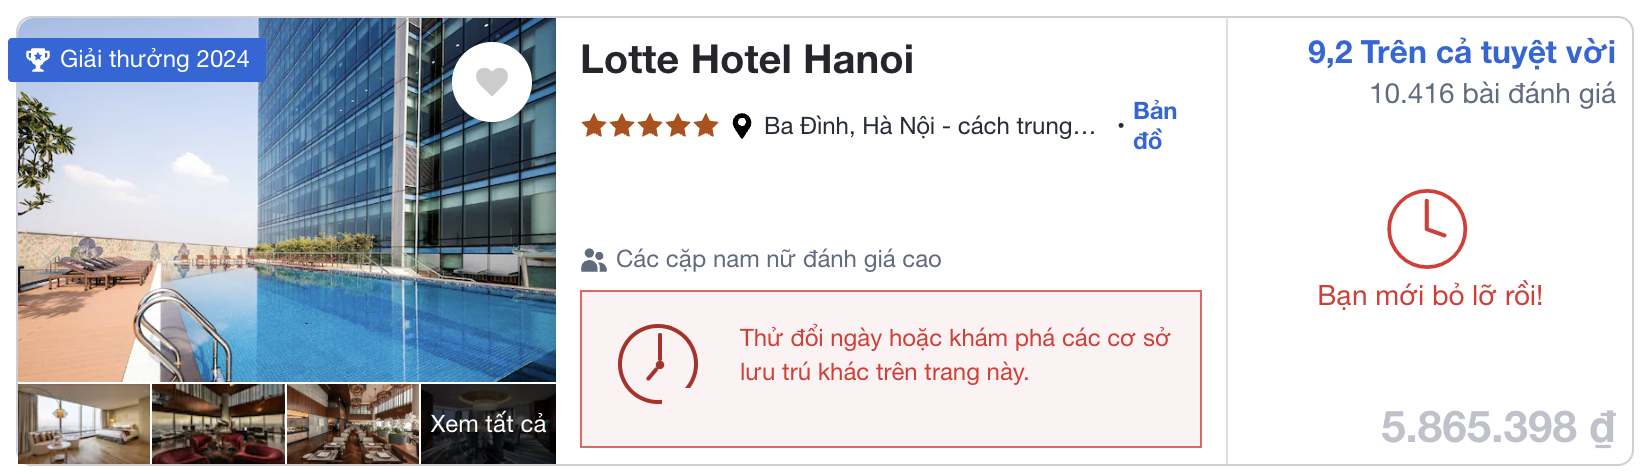Toggle the heart favorite button
1648x474 pixels.
pos(491,81)
